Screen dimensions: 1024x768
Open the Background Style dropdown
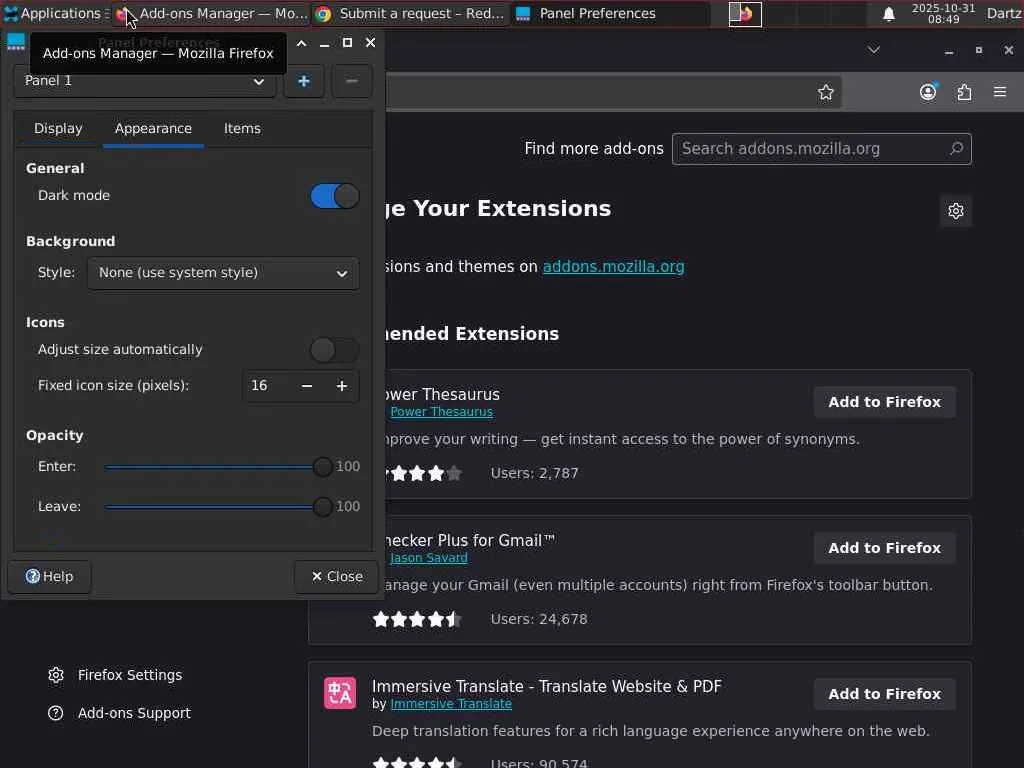[223, 273]
